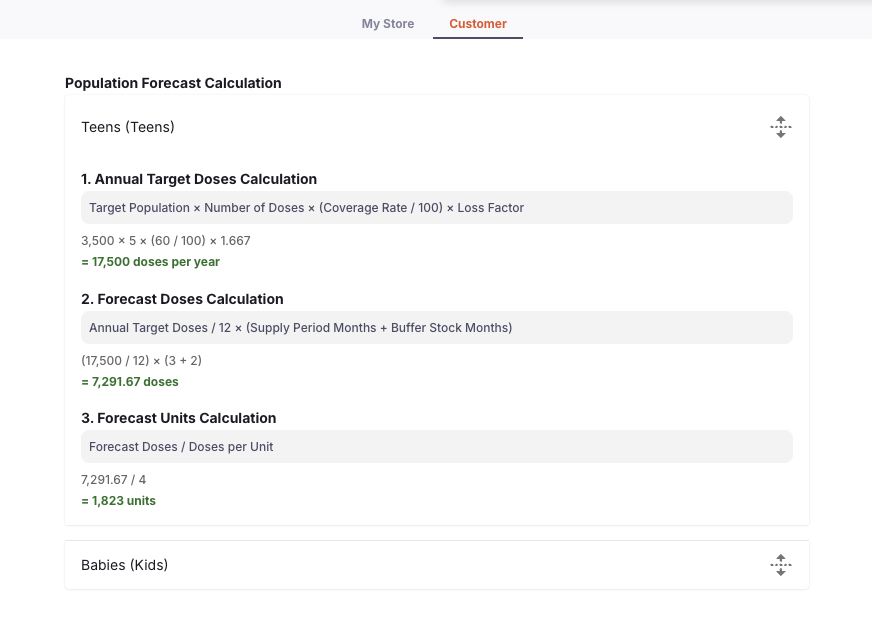Select heading 1. Annual Target Doses Calculation
This screenshot has height=622, width=872.
click(198, 179)
